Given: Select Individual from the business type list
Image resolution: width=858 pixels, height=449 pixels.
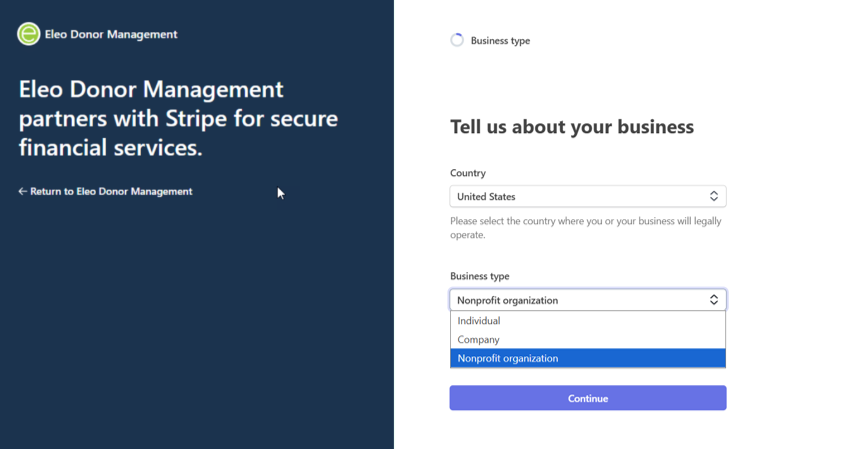Looking at the screenshot, I should click(588, 320).
